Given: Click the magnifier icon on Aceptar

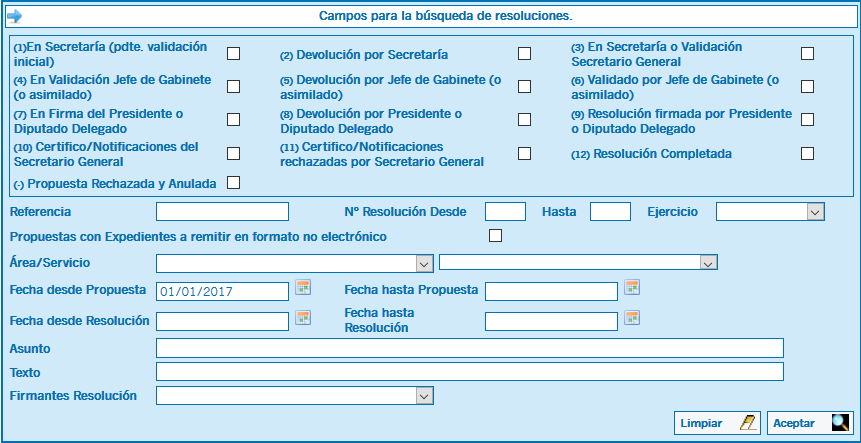Looking at the screenshot, I should (x=840, y=423).
